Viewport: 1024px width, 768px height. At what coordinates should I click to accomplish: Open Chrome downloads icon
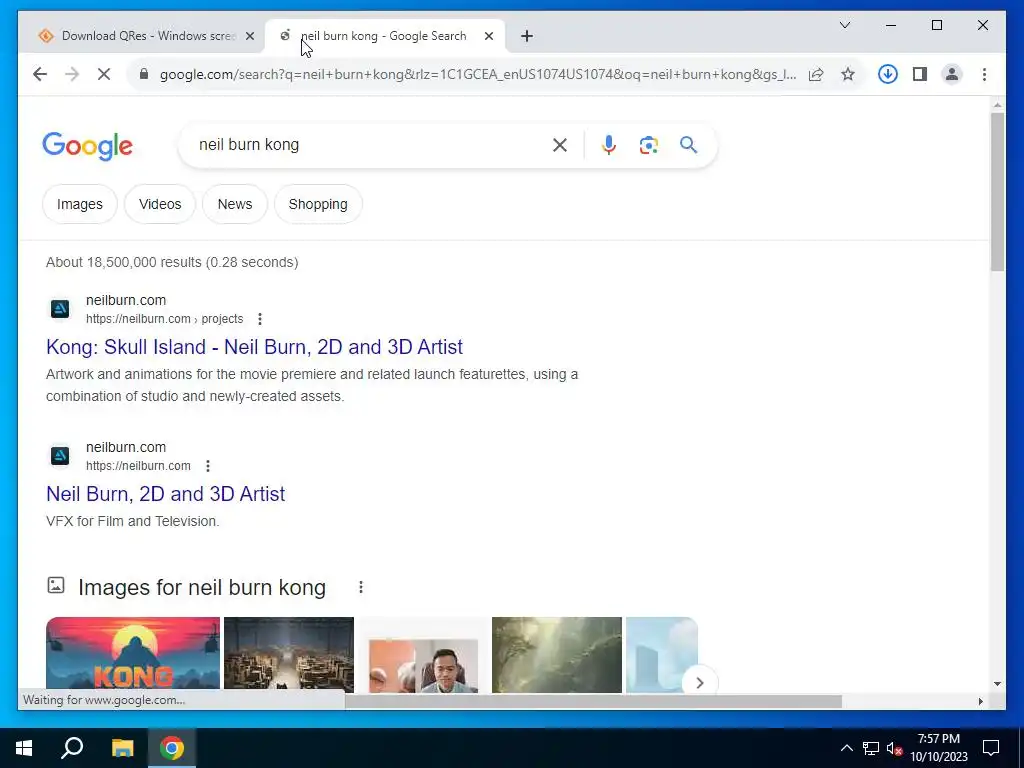(x=887, y=74)
